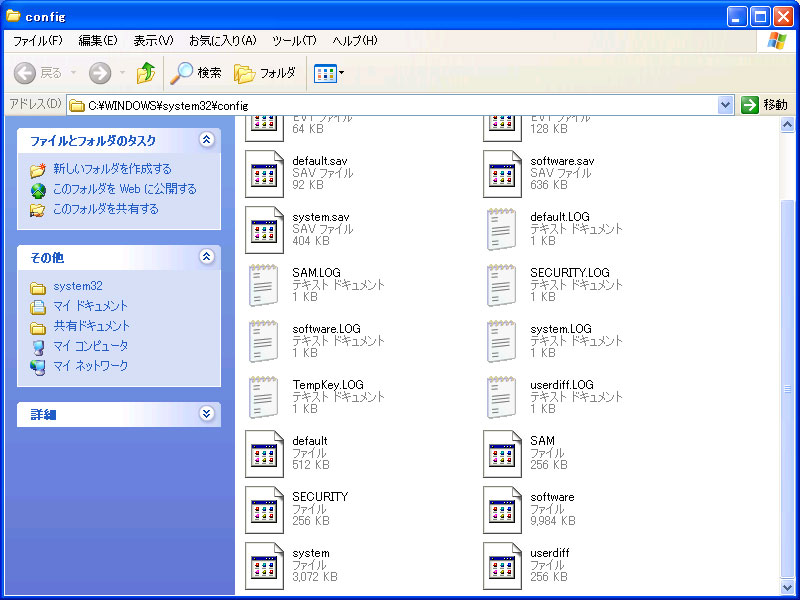800x600 pixels.
Task: Expand the 詳細 panel
Action: (x=207, y=413)
